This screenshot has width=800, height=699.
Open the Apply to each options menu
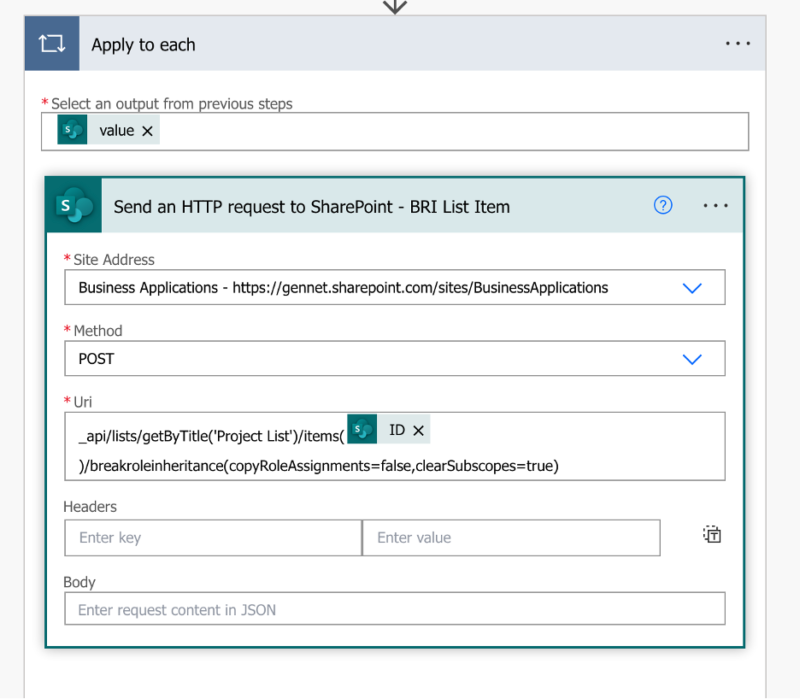coord(738,43)
